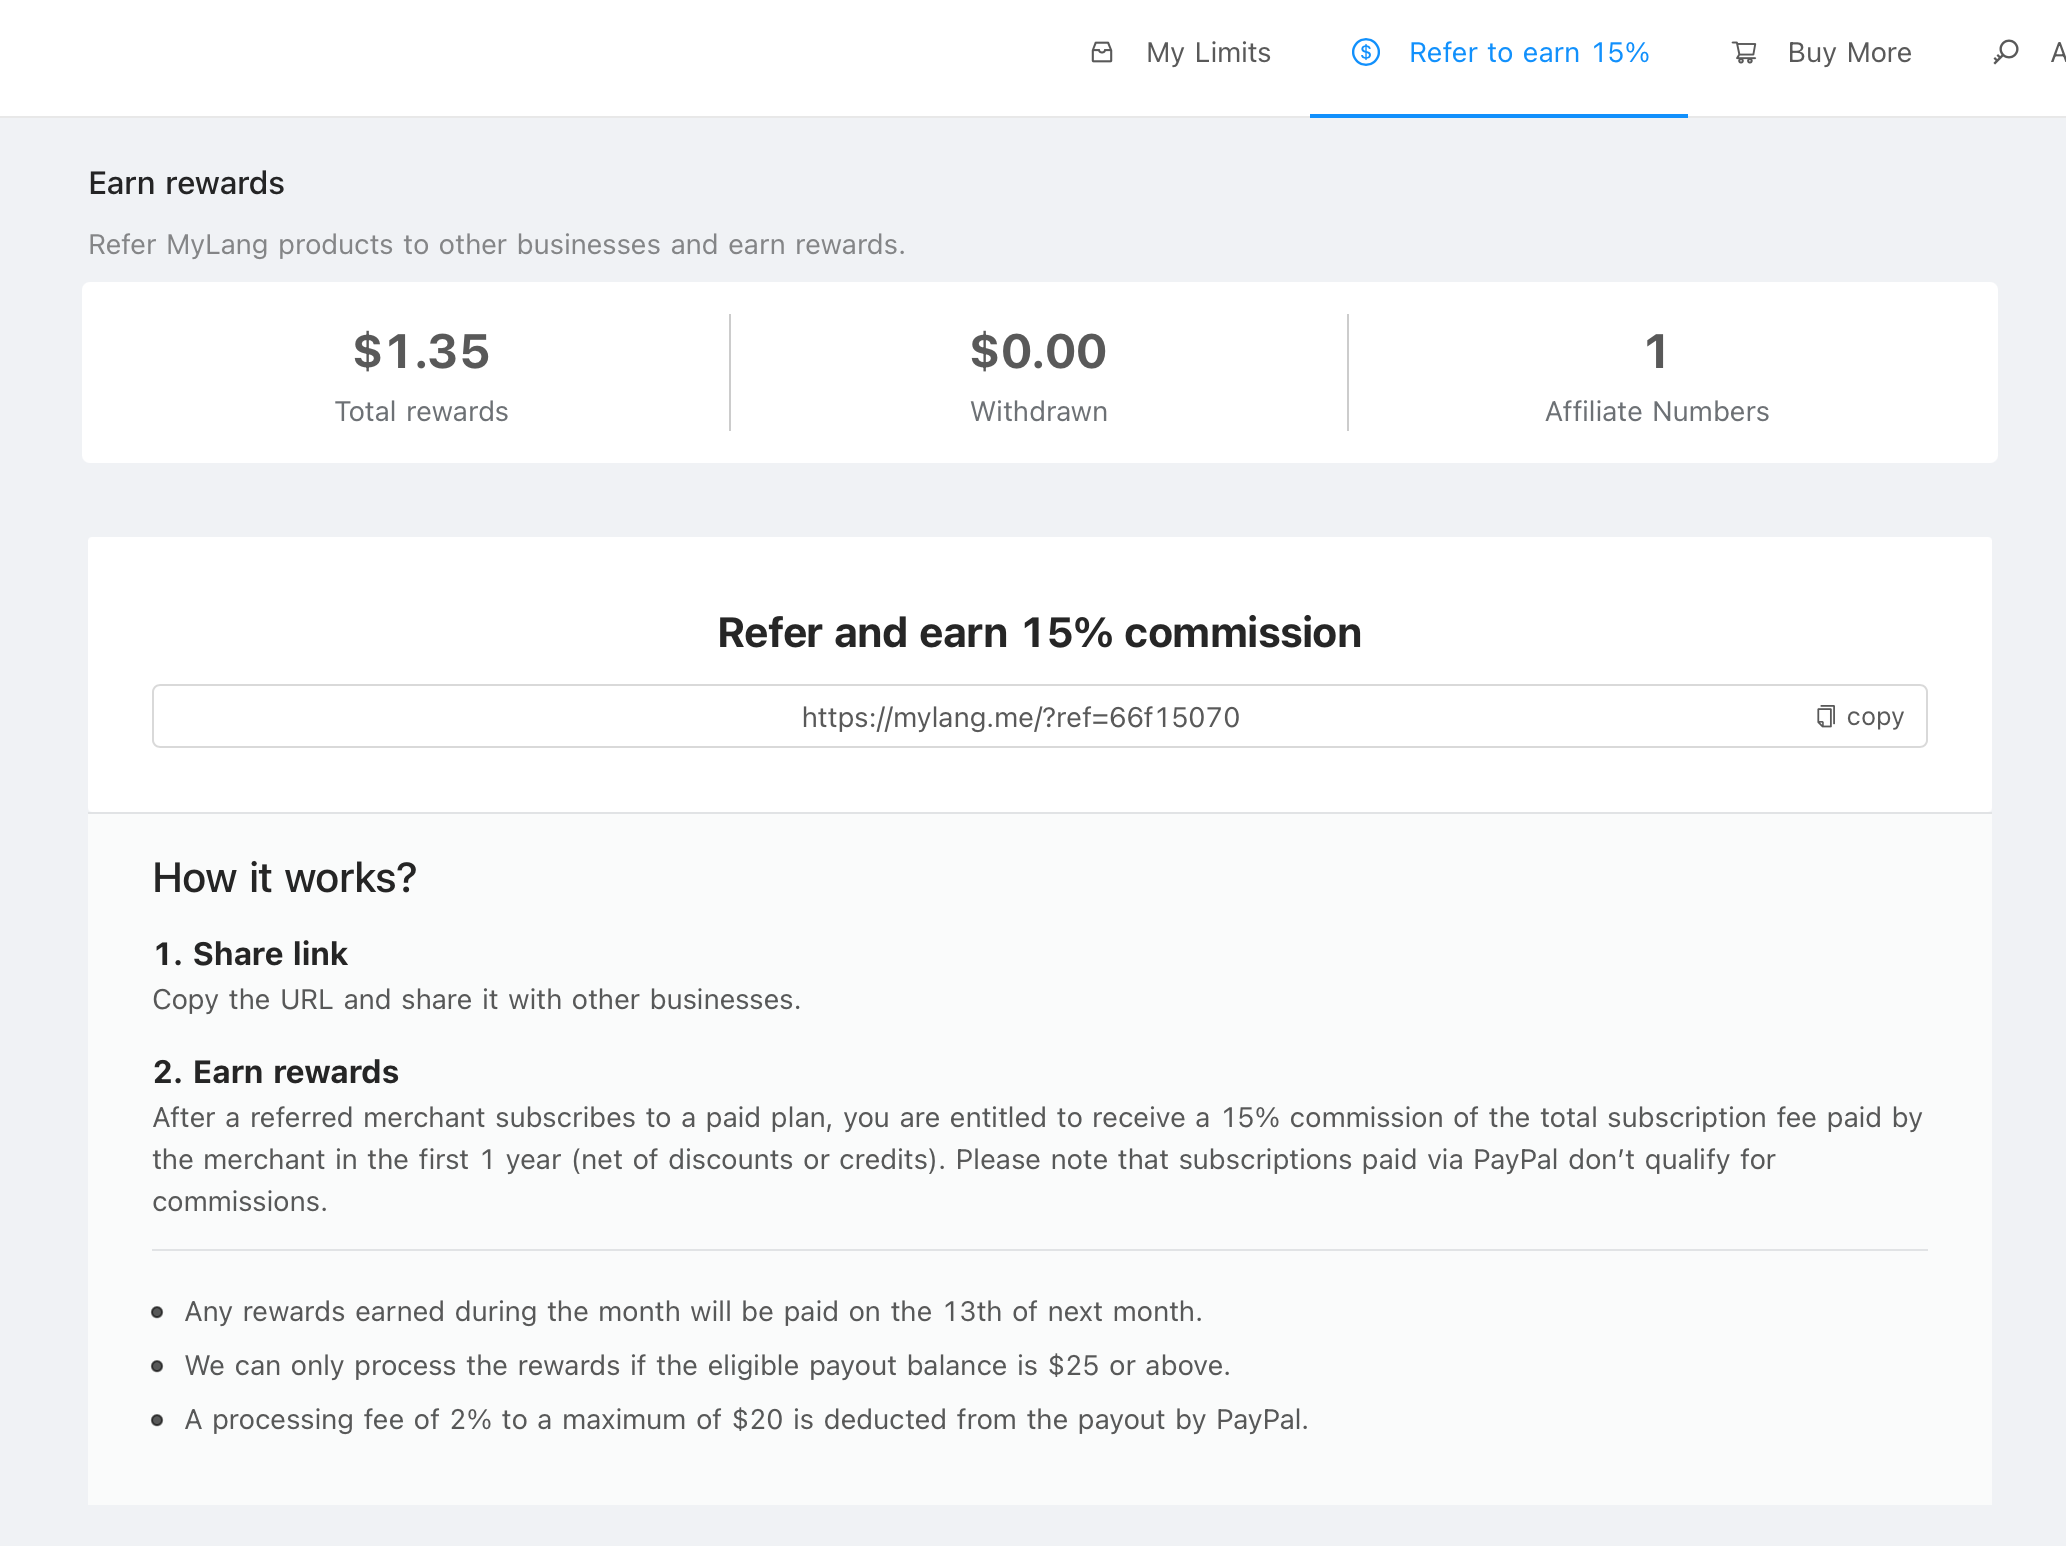Screen dimensions: 2066x1546
Task: Click the $1.35 Total rewards figure
Action: click(x=421, y=351)
